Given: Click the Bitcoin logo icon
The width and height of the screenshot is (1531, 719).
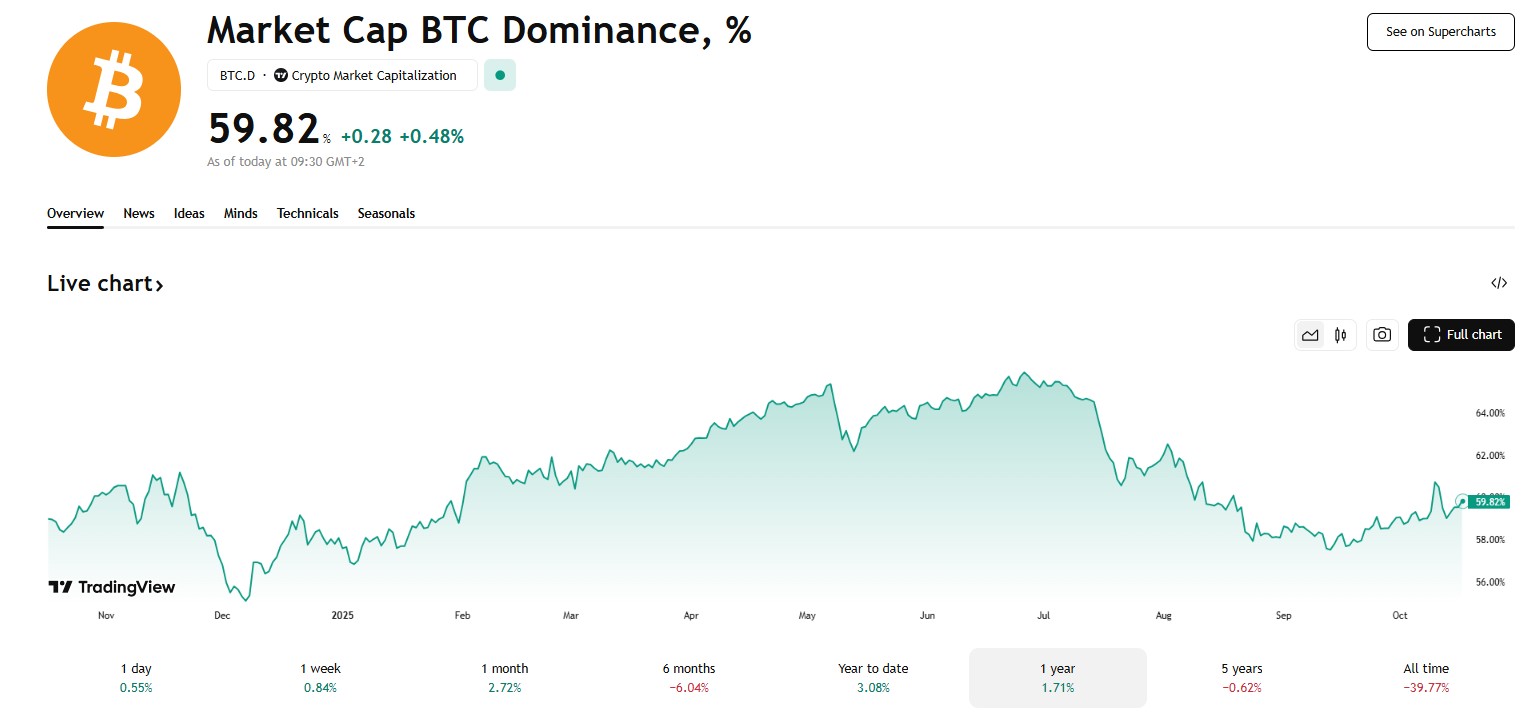Looking at the screenshot, I should point(113,90).
